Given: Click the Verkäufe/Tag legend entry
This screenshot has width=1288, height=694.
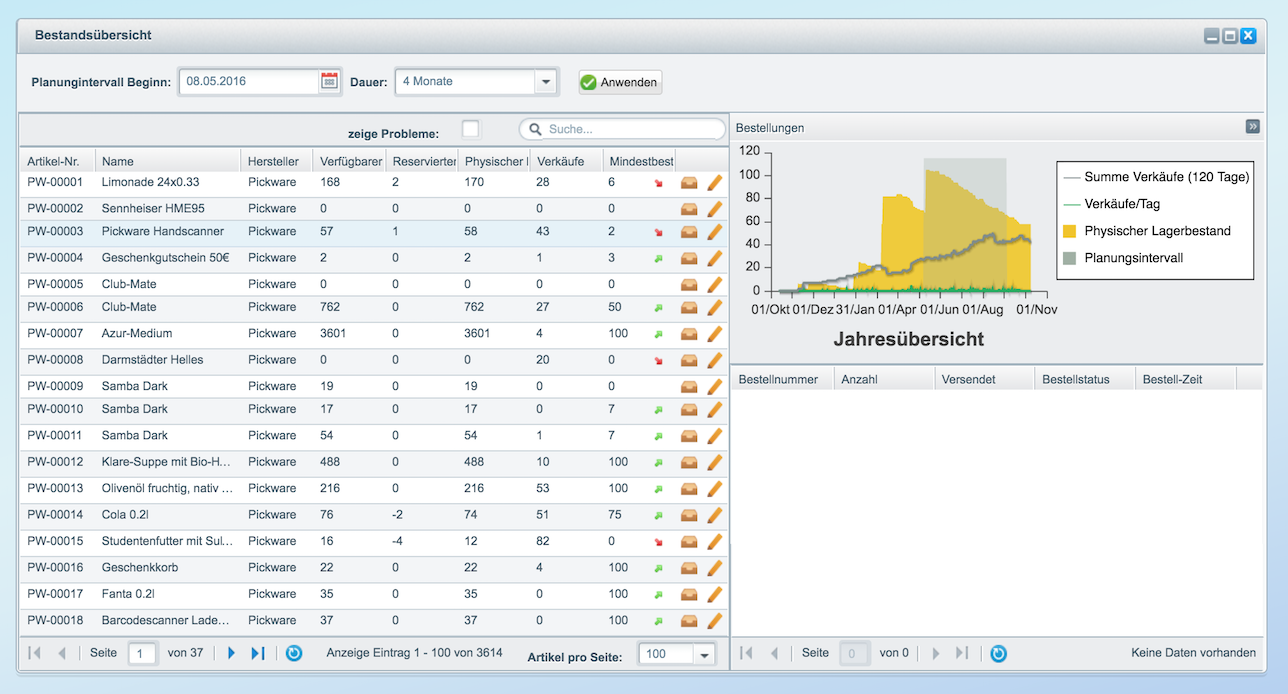Looking at the screenshot, I should [x=1122, y=204].
